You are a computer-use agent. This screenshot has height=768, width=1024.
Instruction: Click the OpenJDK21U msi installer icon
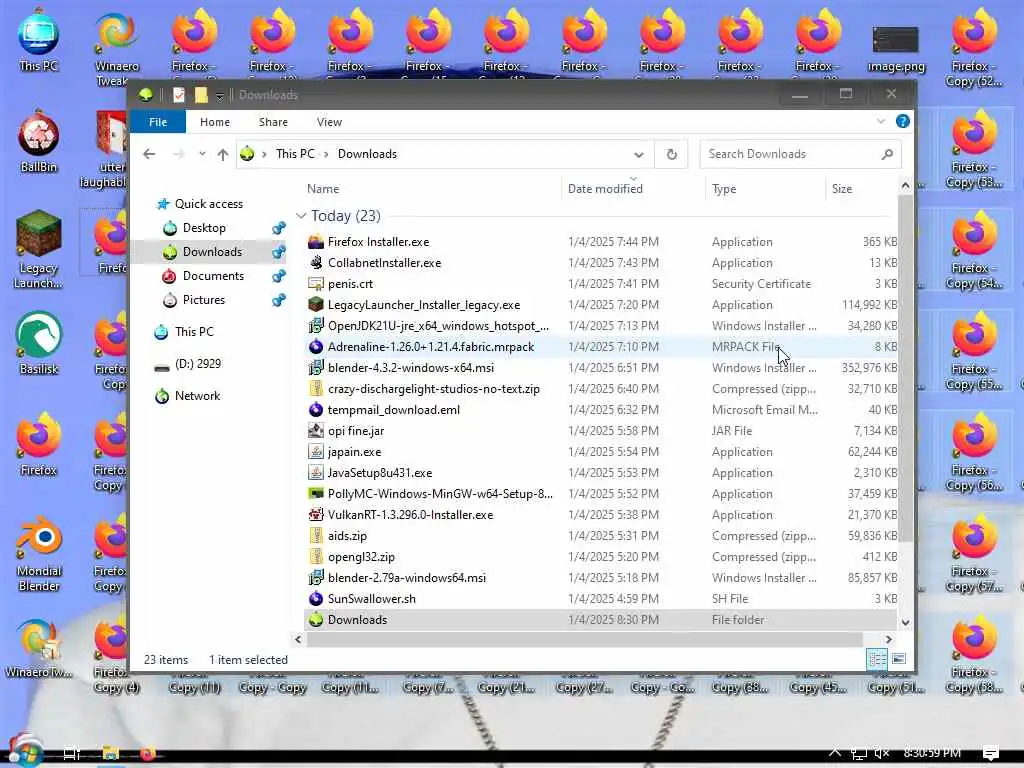click(x=316, y=325)
